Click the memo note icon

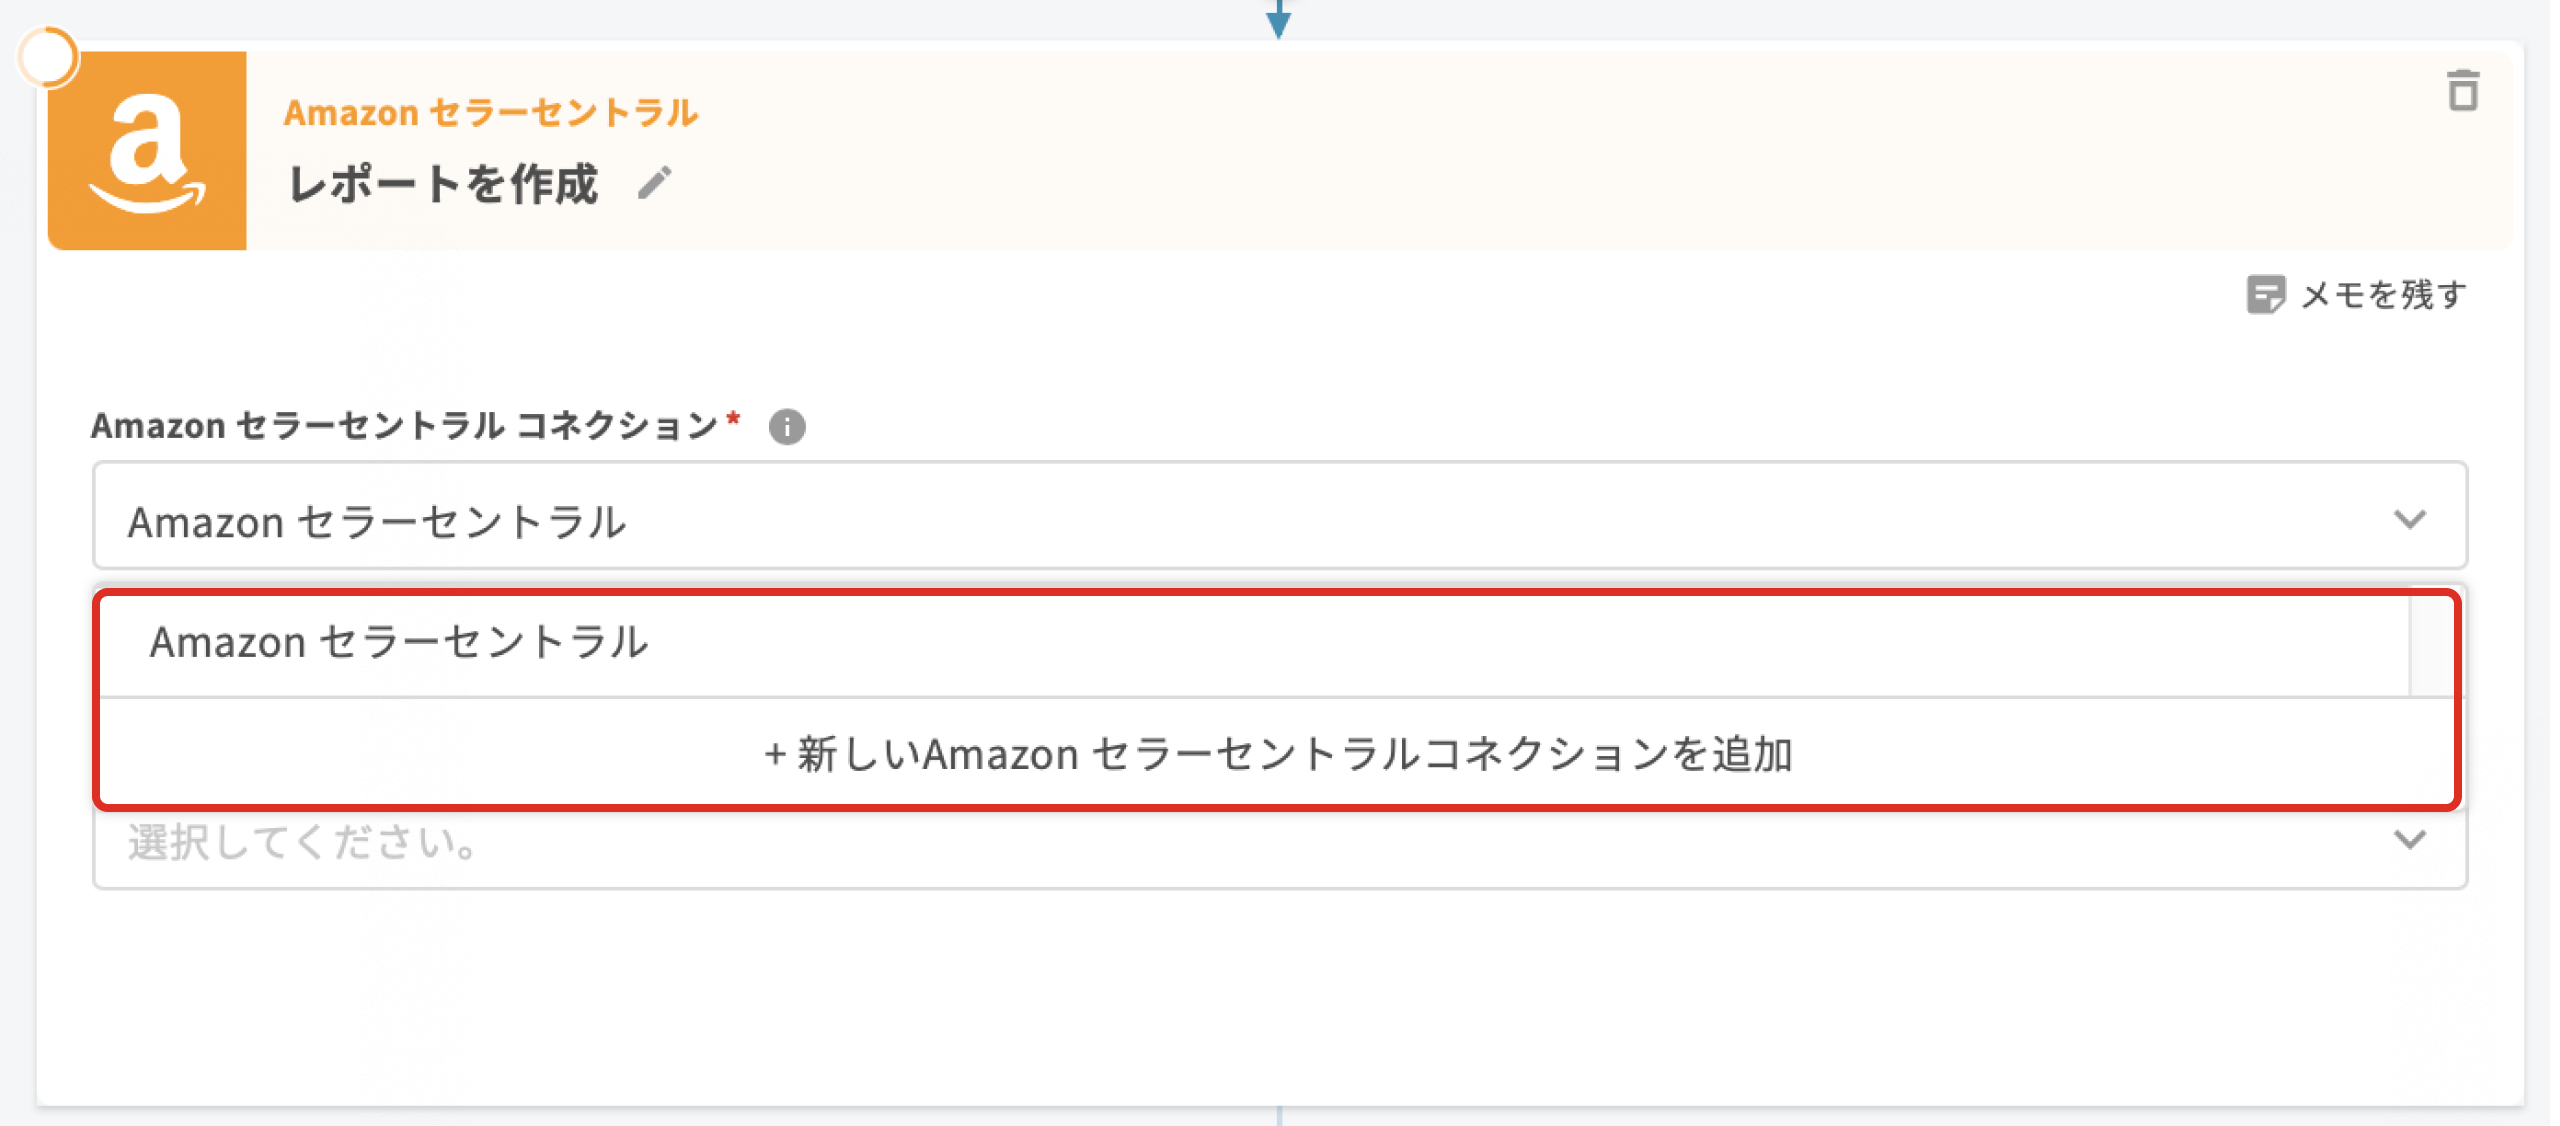2265,295
